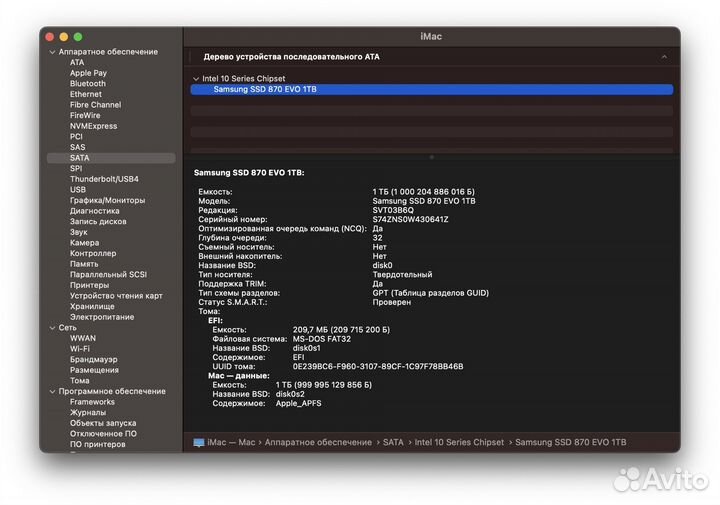Click the pane splitter handle dot
The height and width of the screenshot is (505, 720).
431,157
